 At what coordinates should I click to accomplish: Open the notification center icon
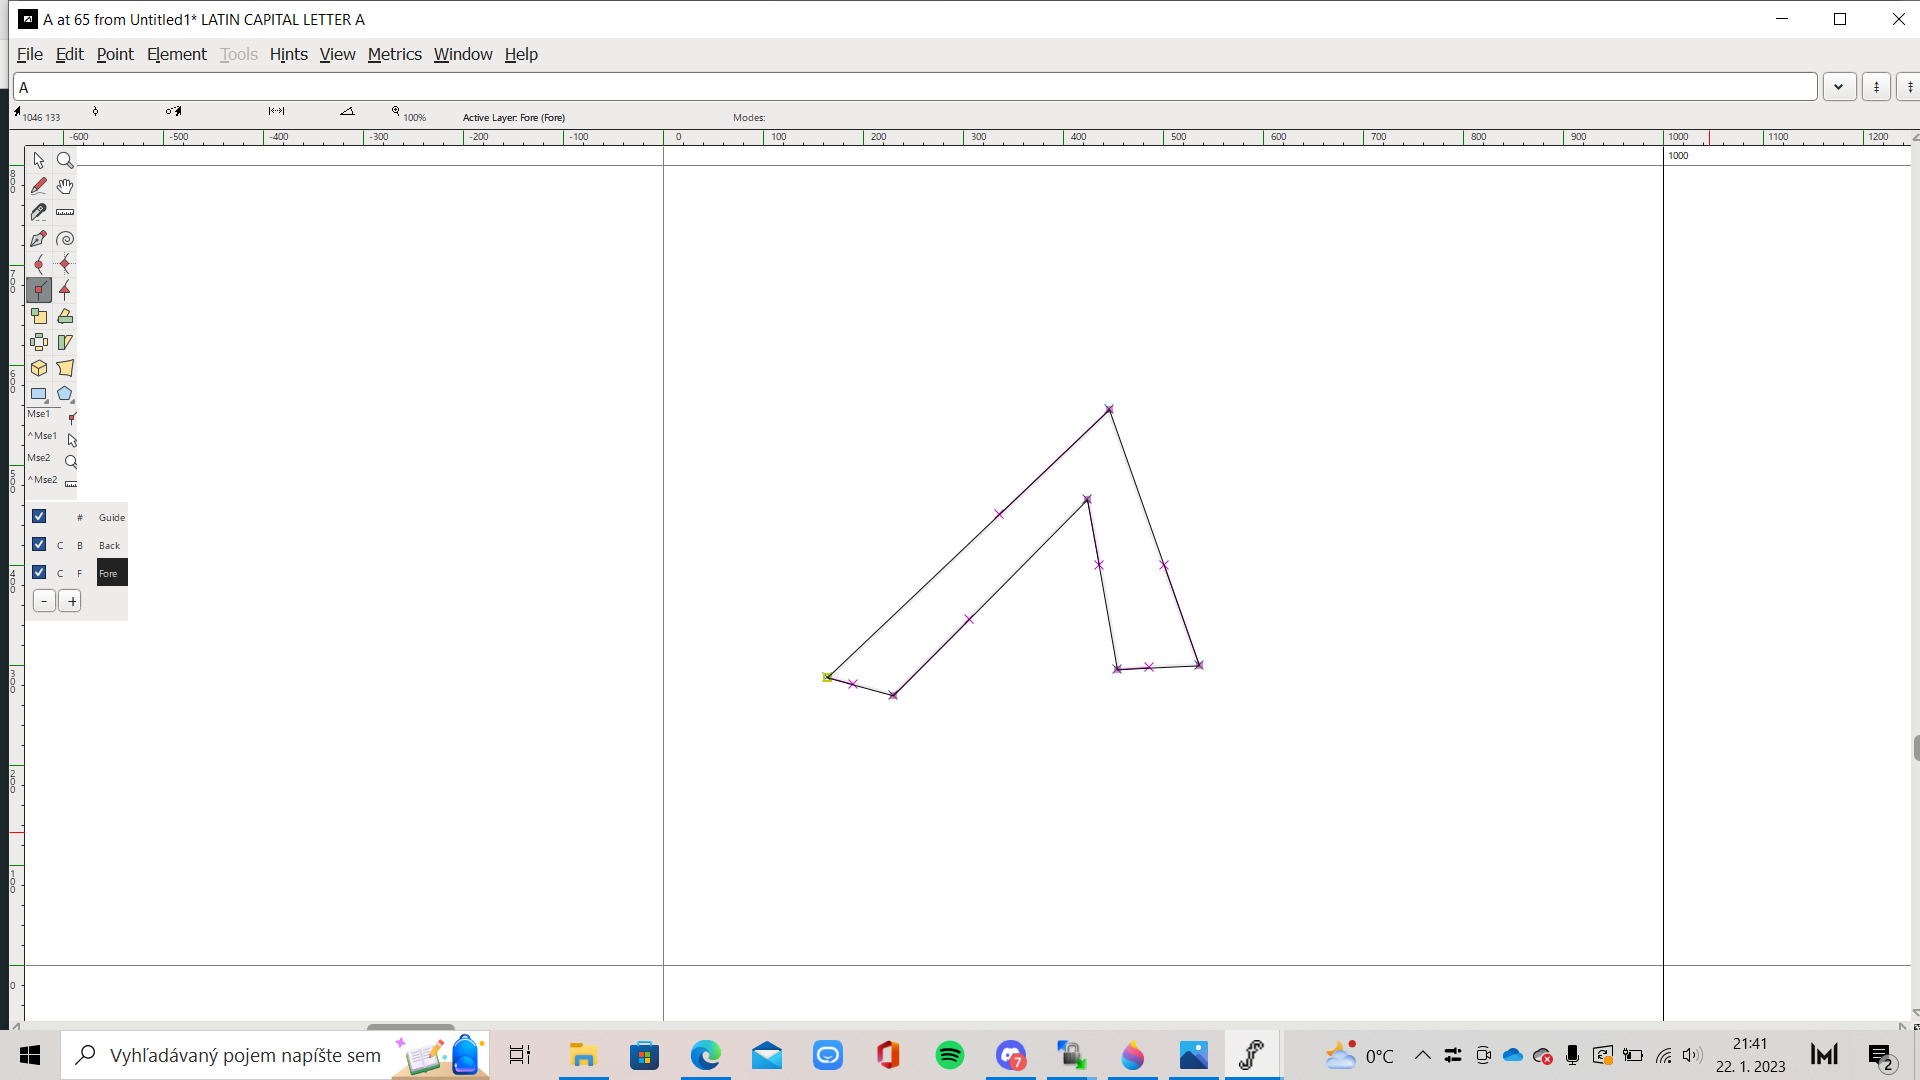(1881, 1055)
